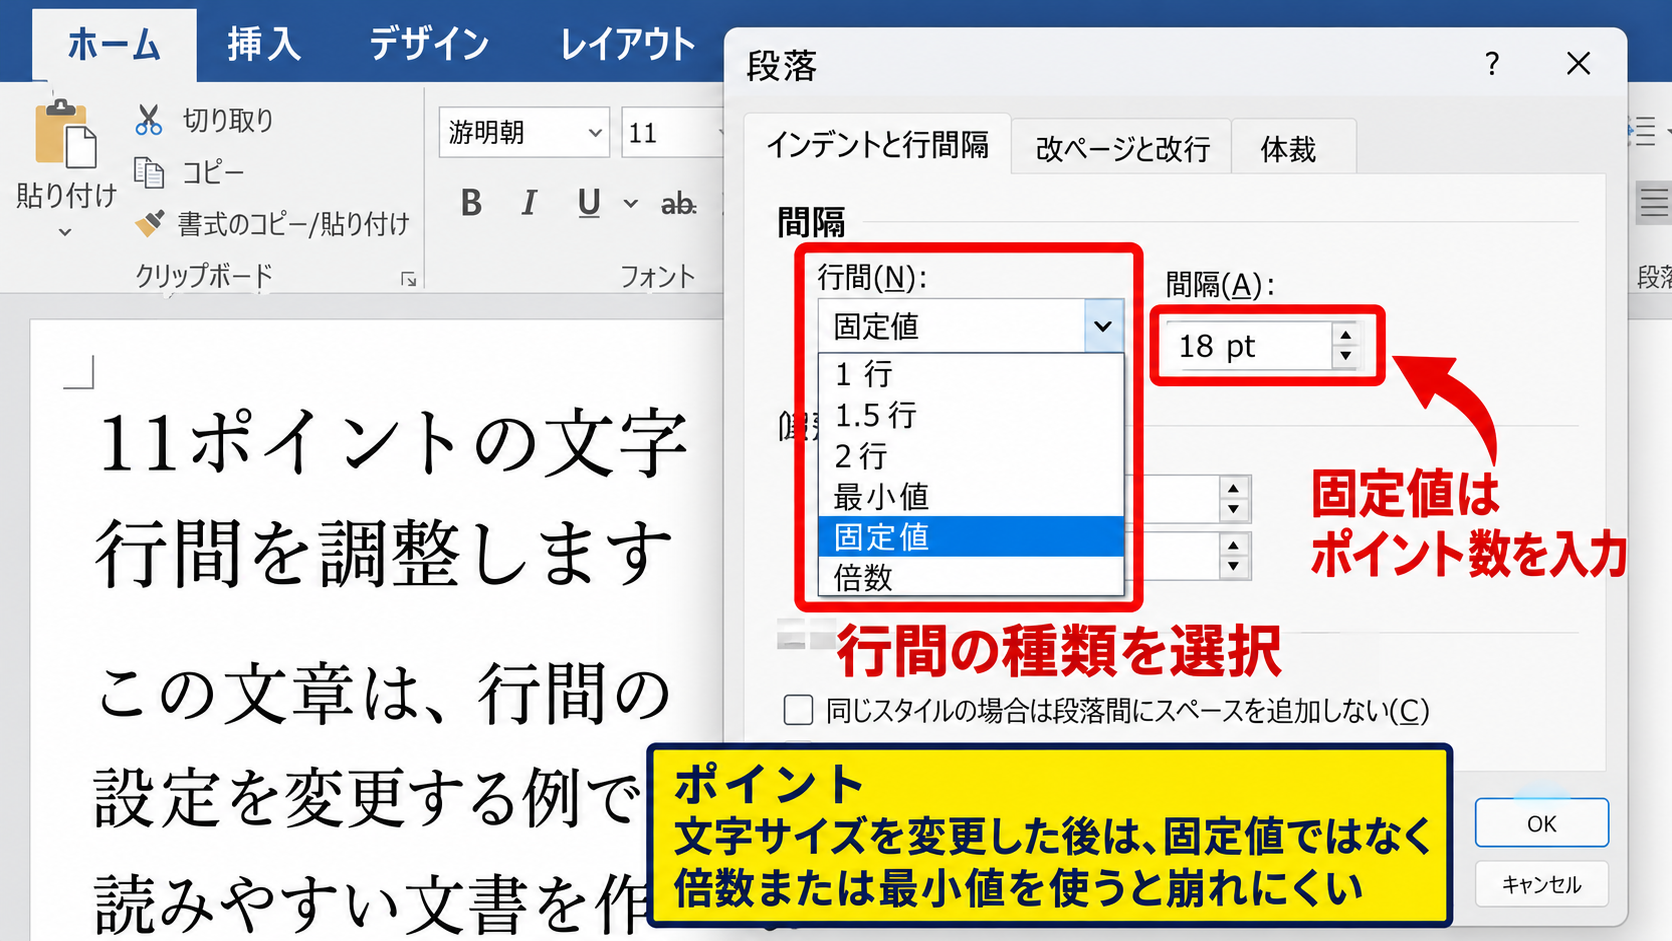Choose 2 行 line spacing option
1672x941 pixels.
coord(971,456)
